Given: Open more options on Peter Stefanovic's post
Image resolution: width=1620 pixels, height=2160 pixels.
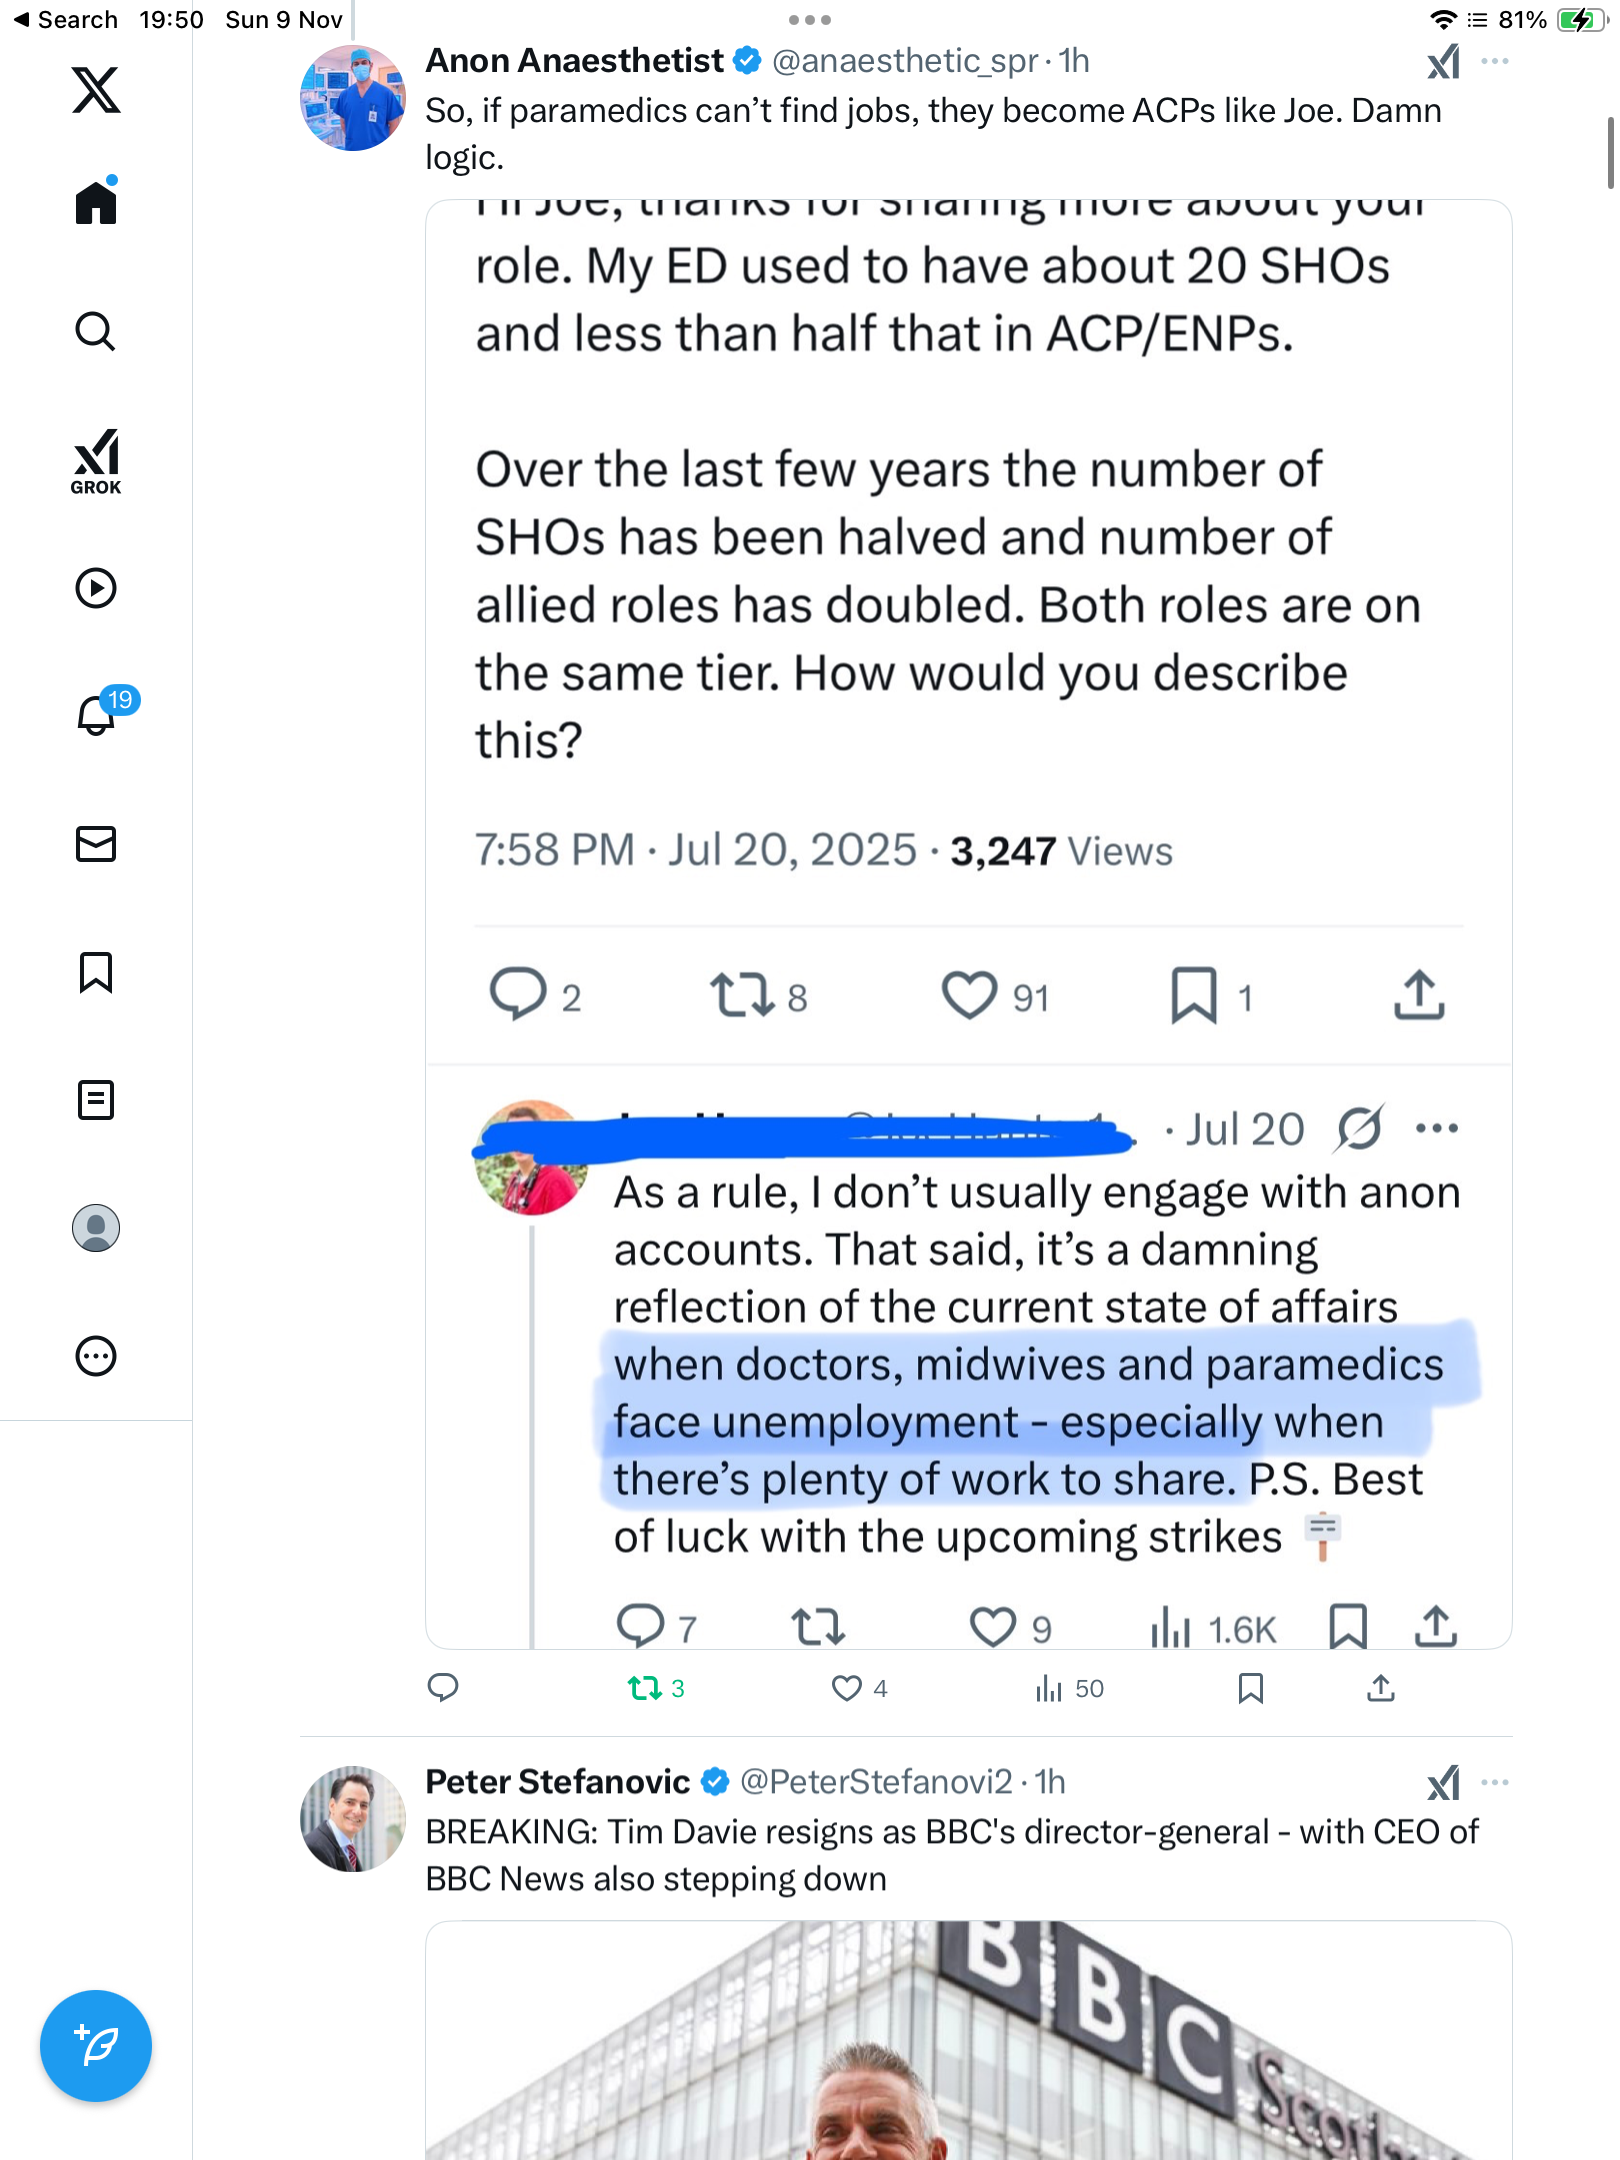Looking at the screenshot, I should [1495, 1783].
